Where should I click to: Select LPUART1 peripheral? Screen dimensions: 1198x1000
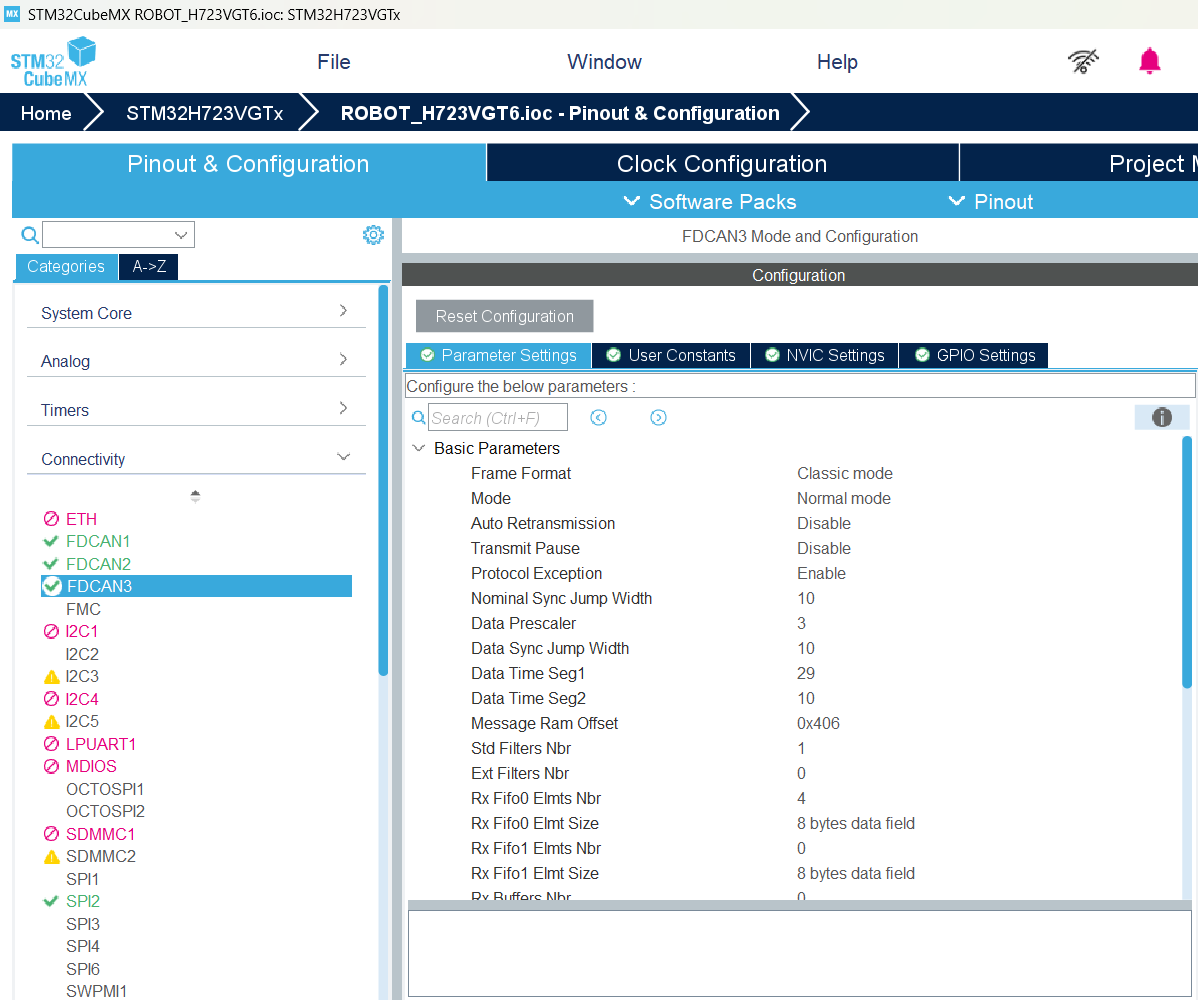pyautogui.click(x=101, y=744)
